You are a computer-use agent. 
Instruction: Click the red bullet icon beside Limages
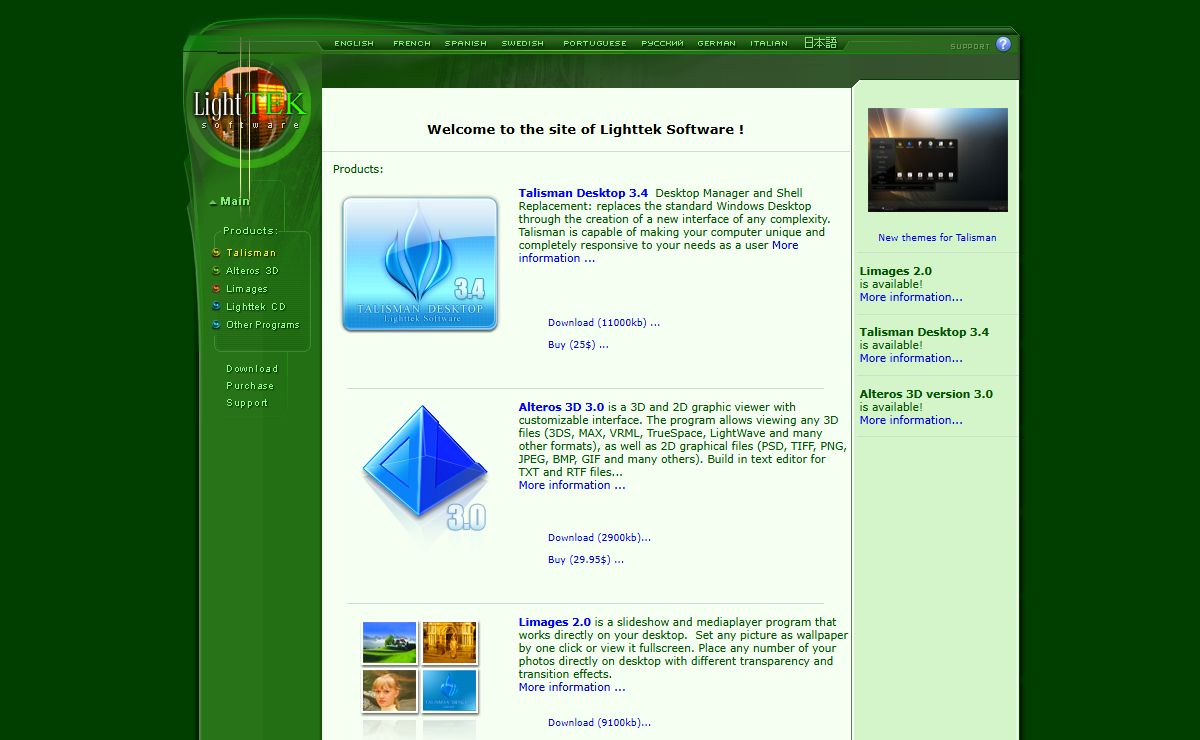[x=216, y=289]
